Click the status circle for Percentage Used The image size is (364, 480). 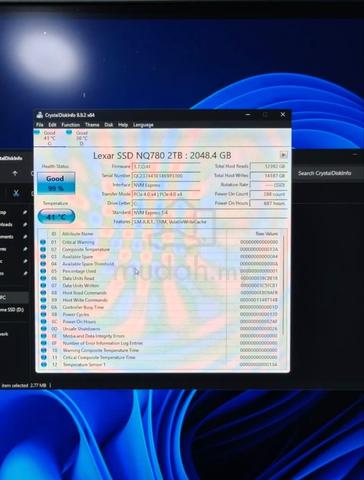pyautogui.click(x=43, y=271)
